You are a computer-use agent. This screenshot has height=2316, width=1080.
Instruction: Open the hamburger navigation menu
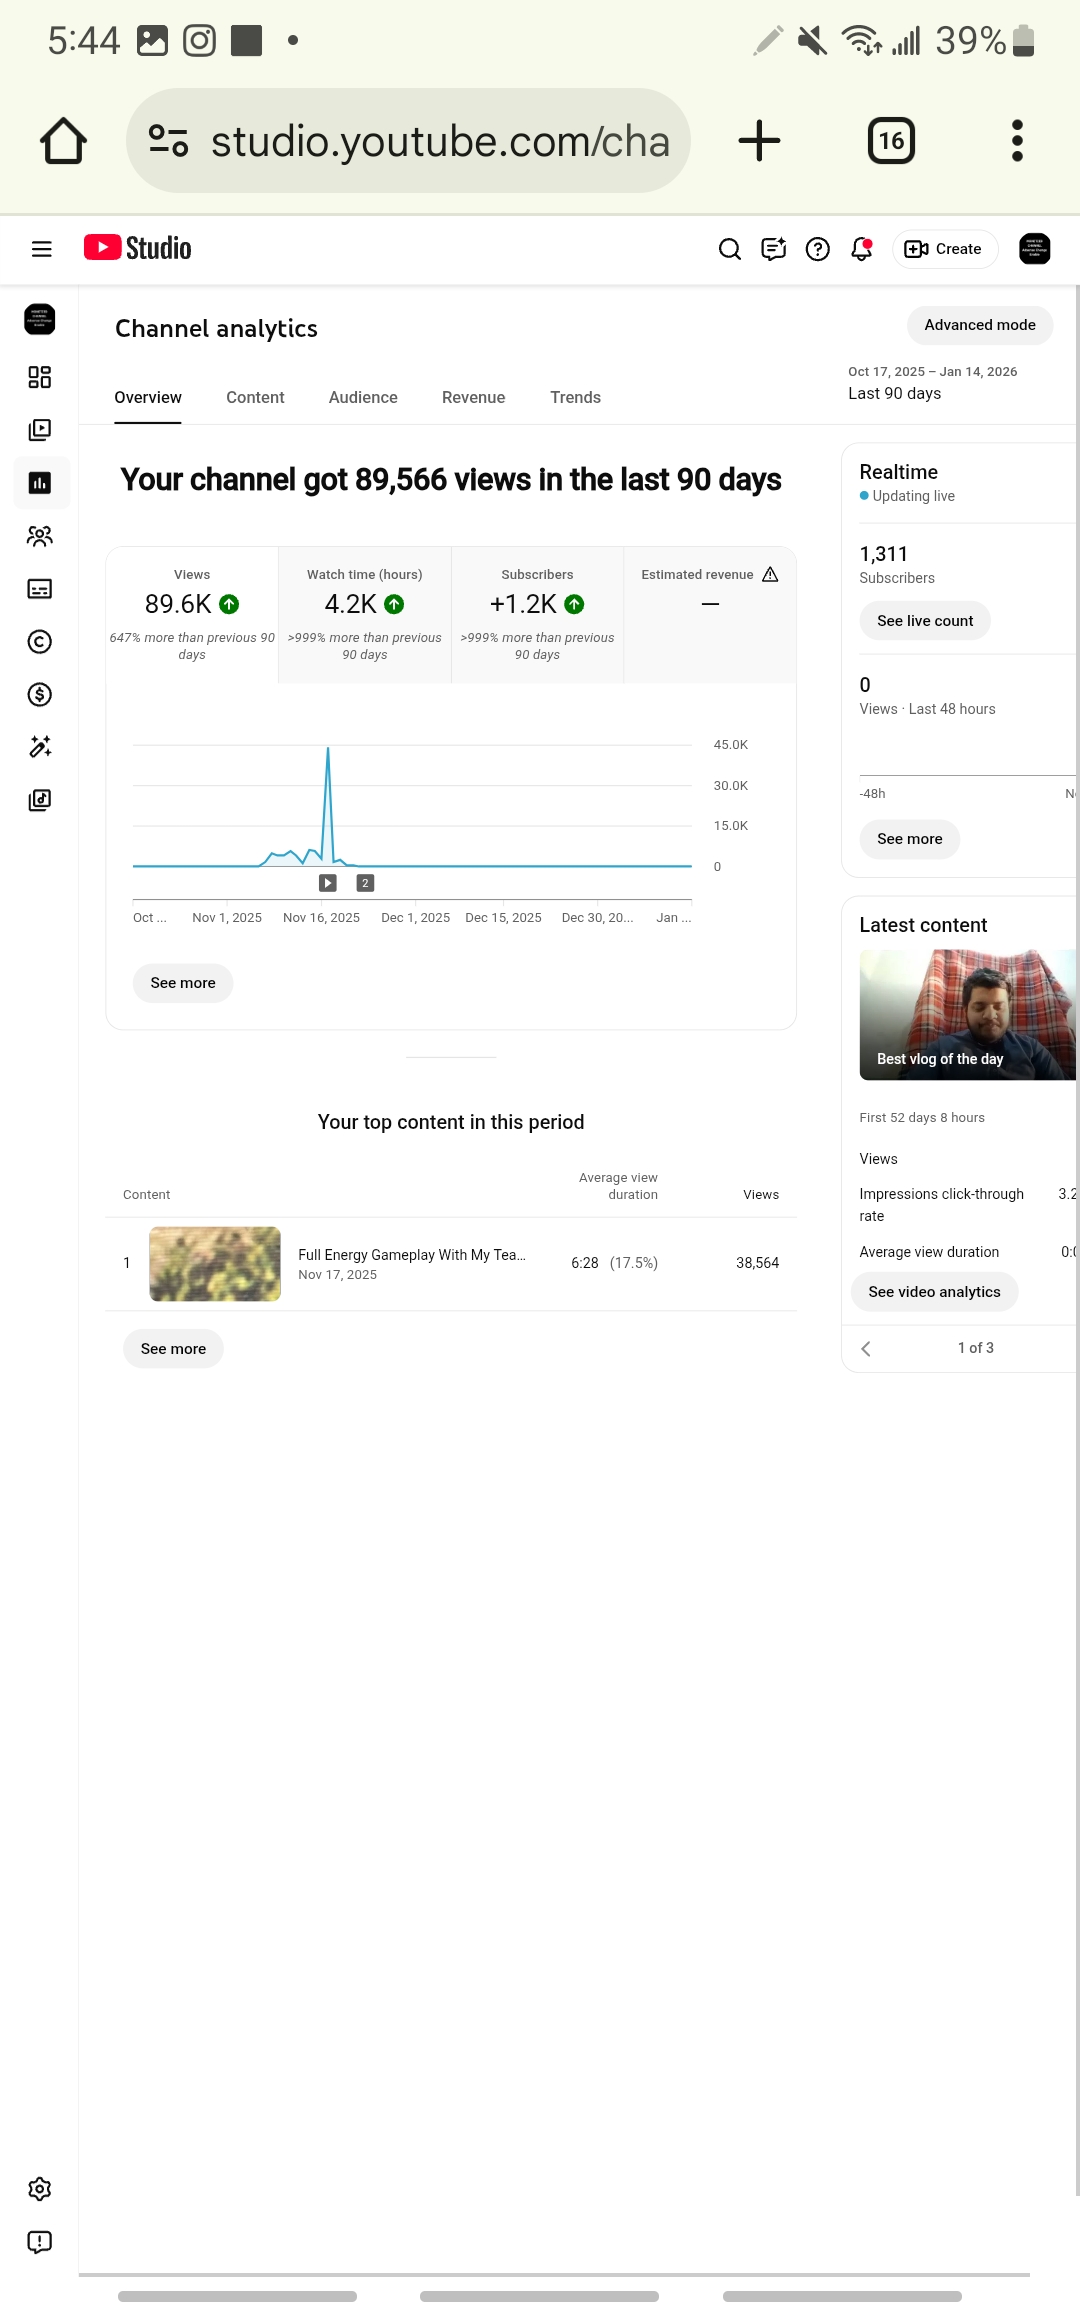point(41,249)
